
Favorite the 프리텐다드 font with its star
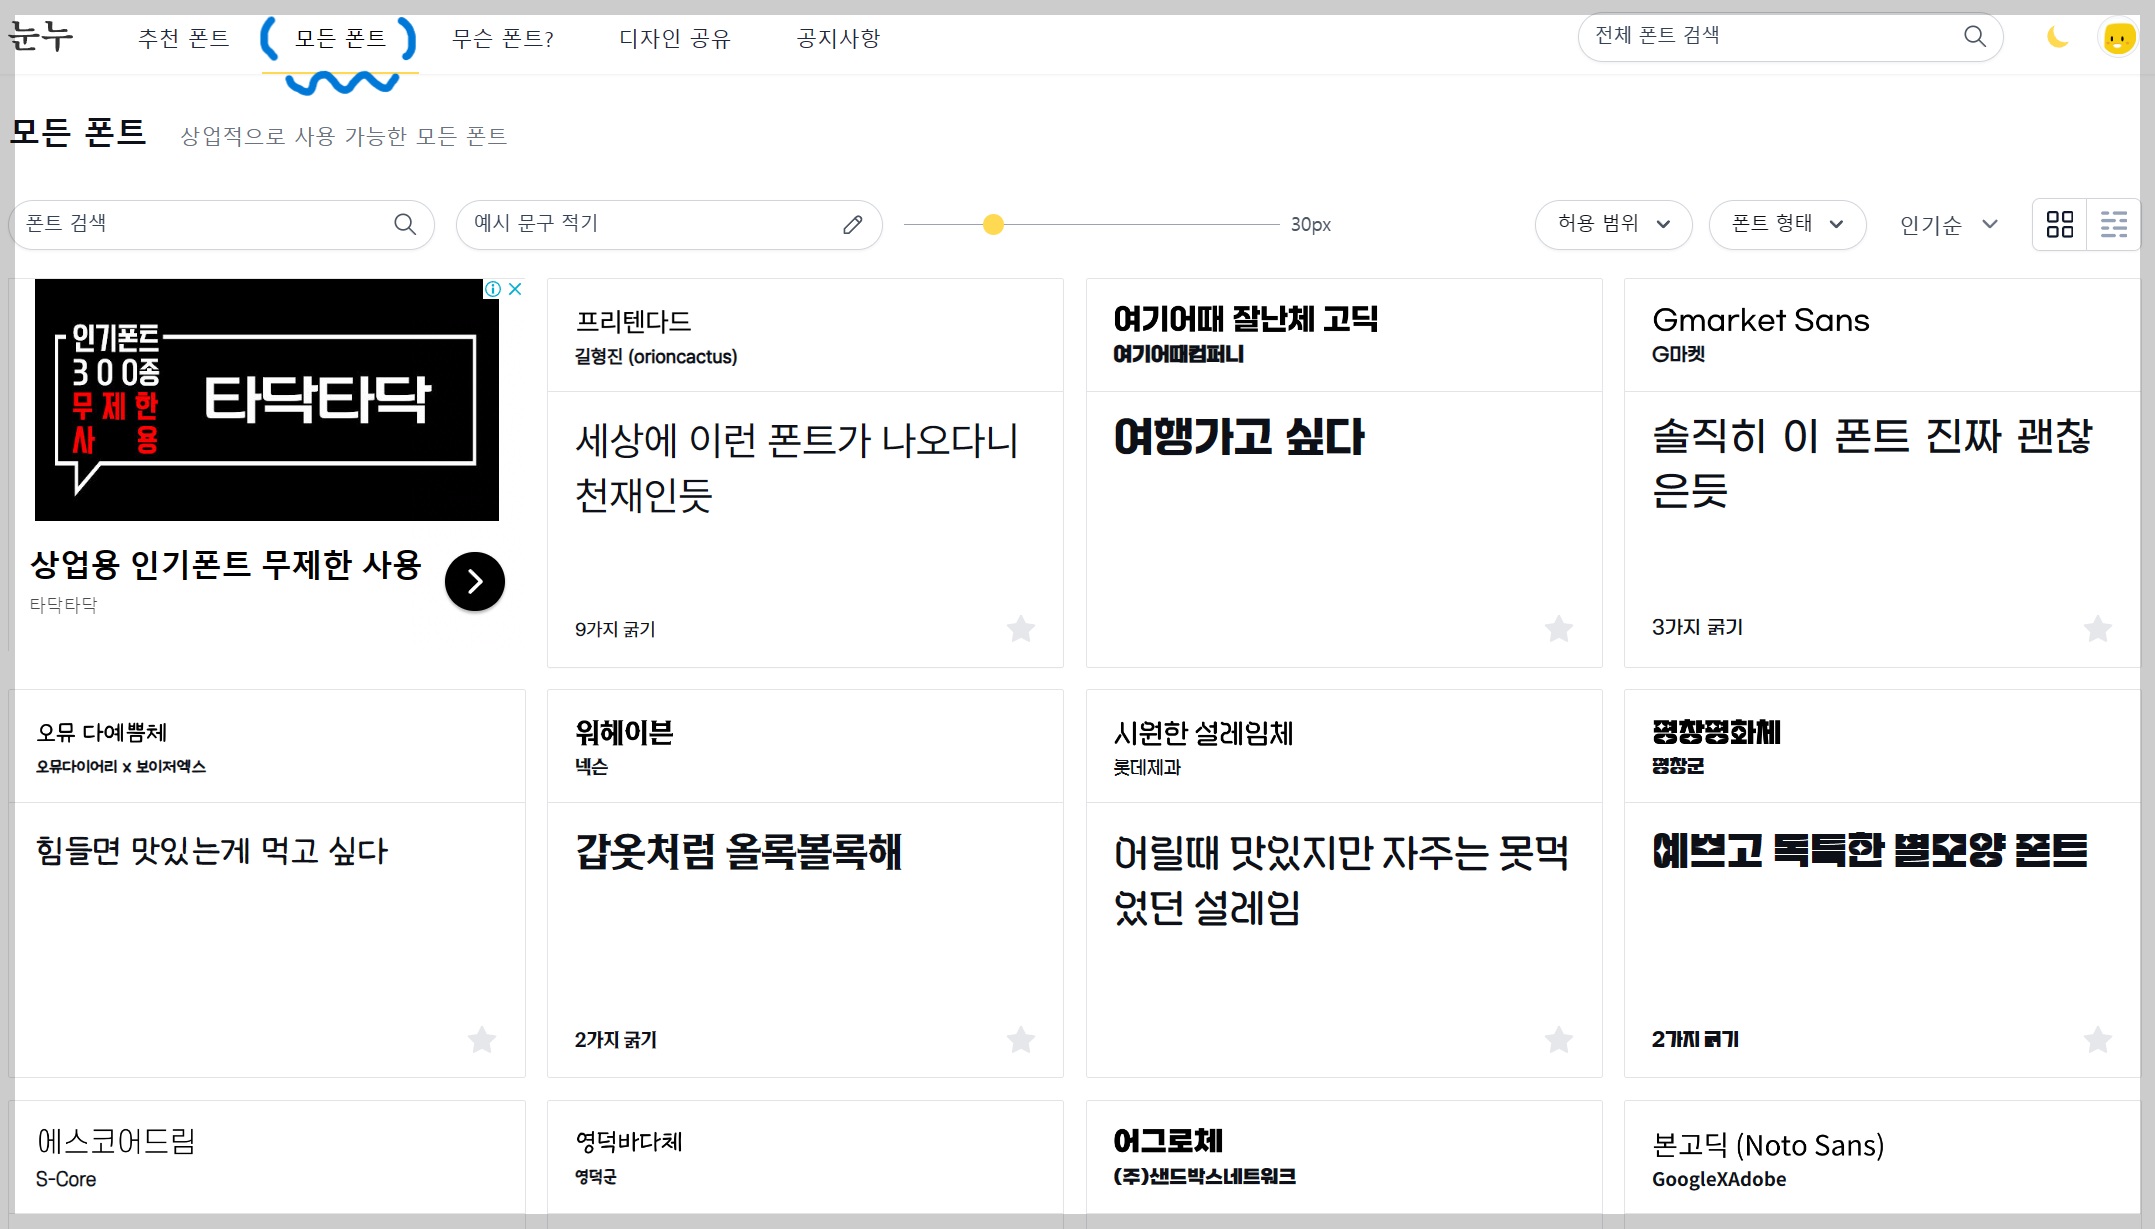coord(1020,628)
